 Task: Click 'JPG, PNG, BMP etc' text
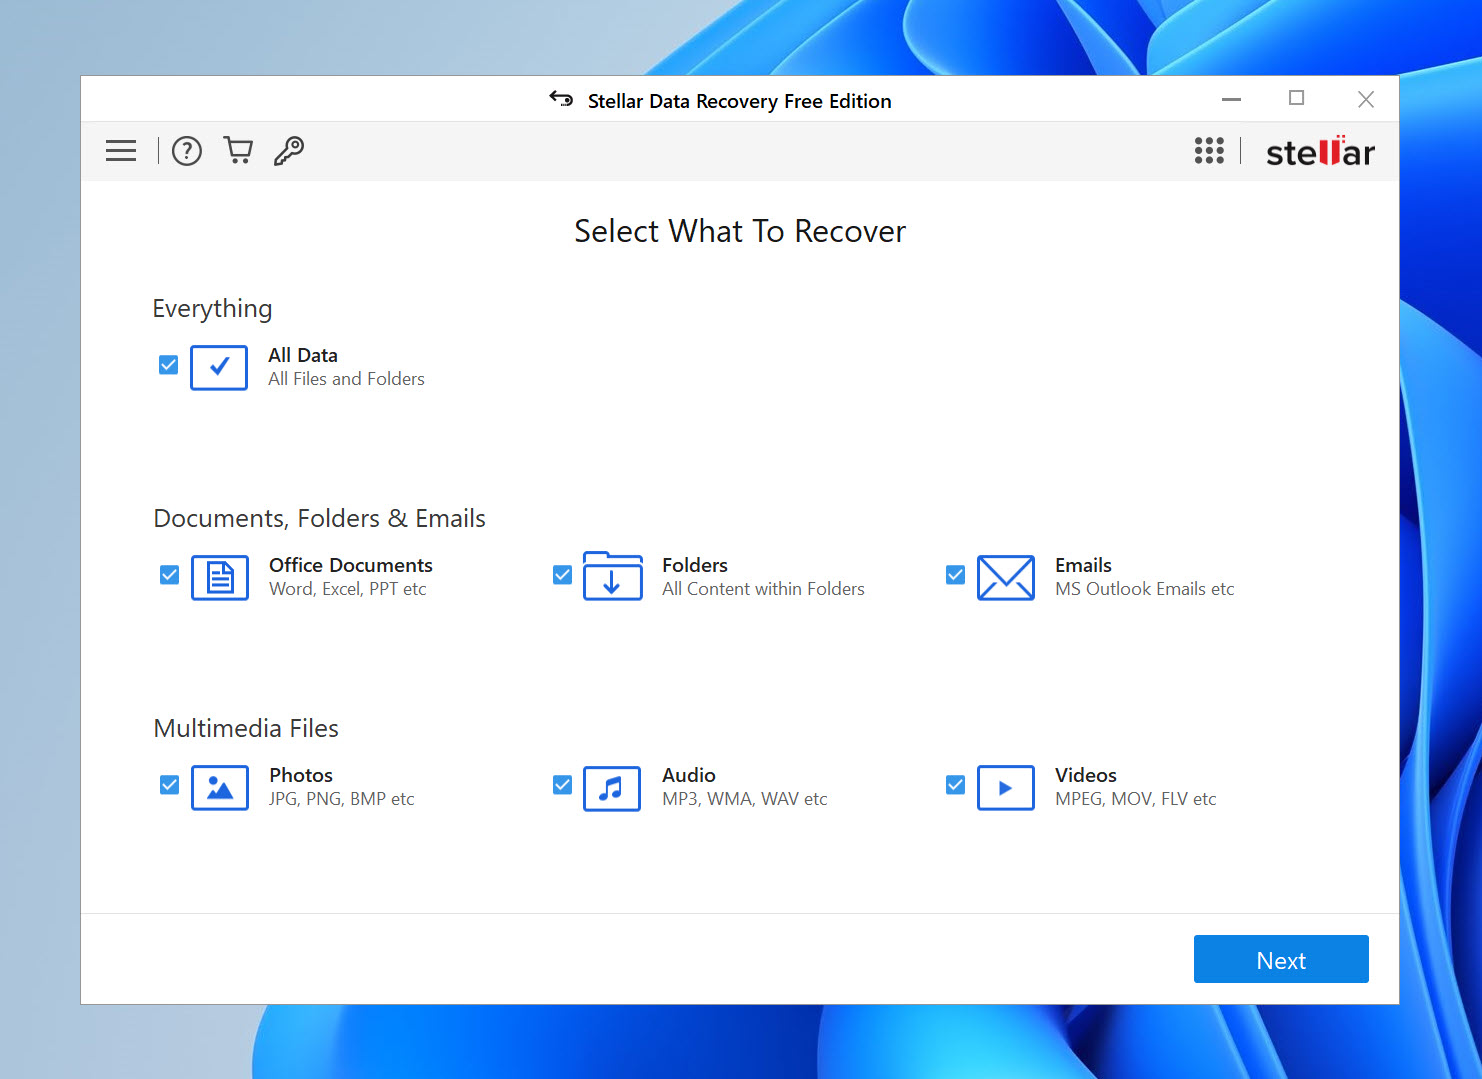[x=342, y=799]
